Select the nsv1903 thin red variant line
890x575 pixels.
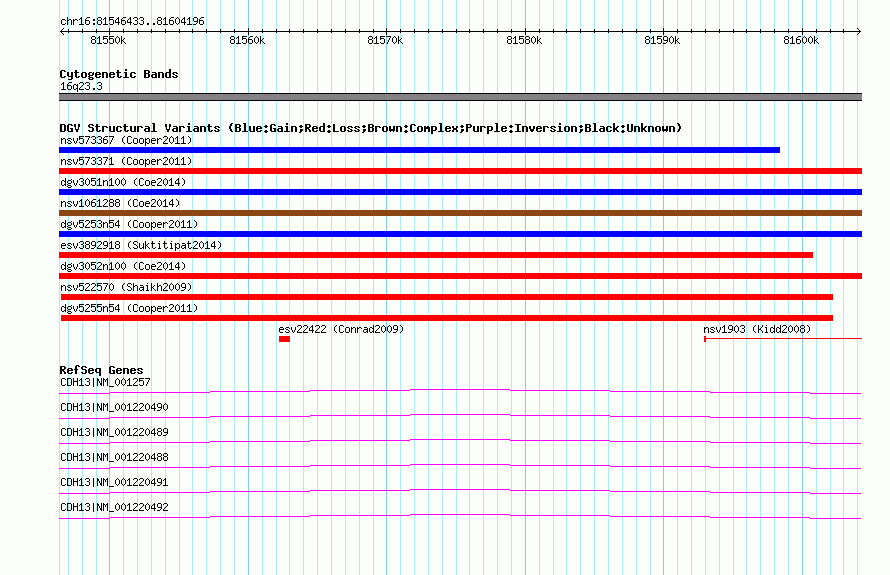point(783,339)
